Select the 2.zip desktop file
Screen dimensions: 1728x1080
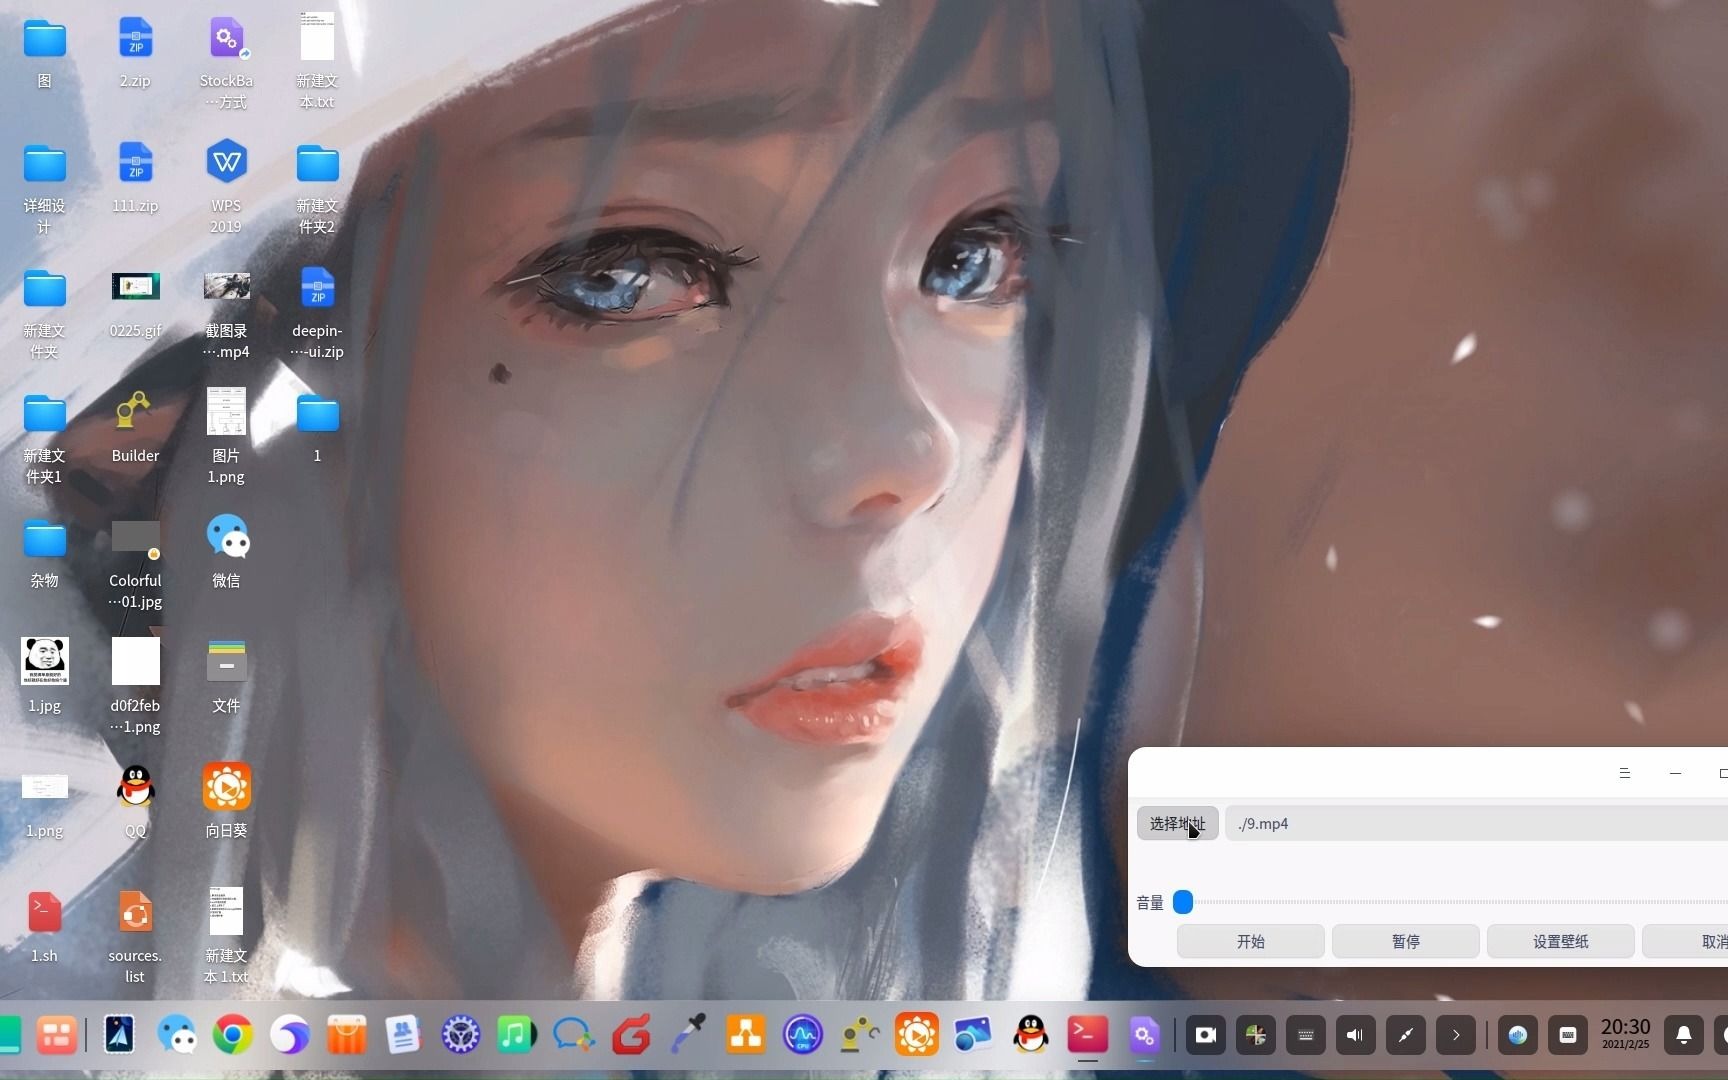[x=135, y=52]
